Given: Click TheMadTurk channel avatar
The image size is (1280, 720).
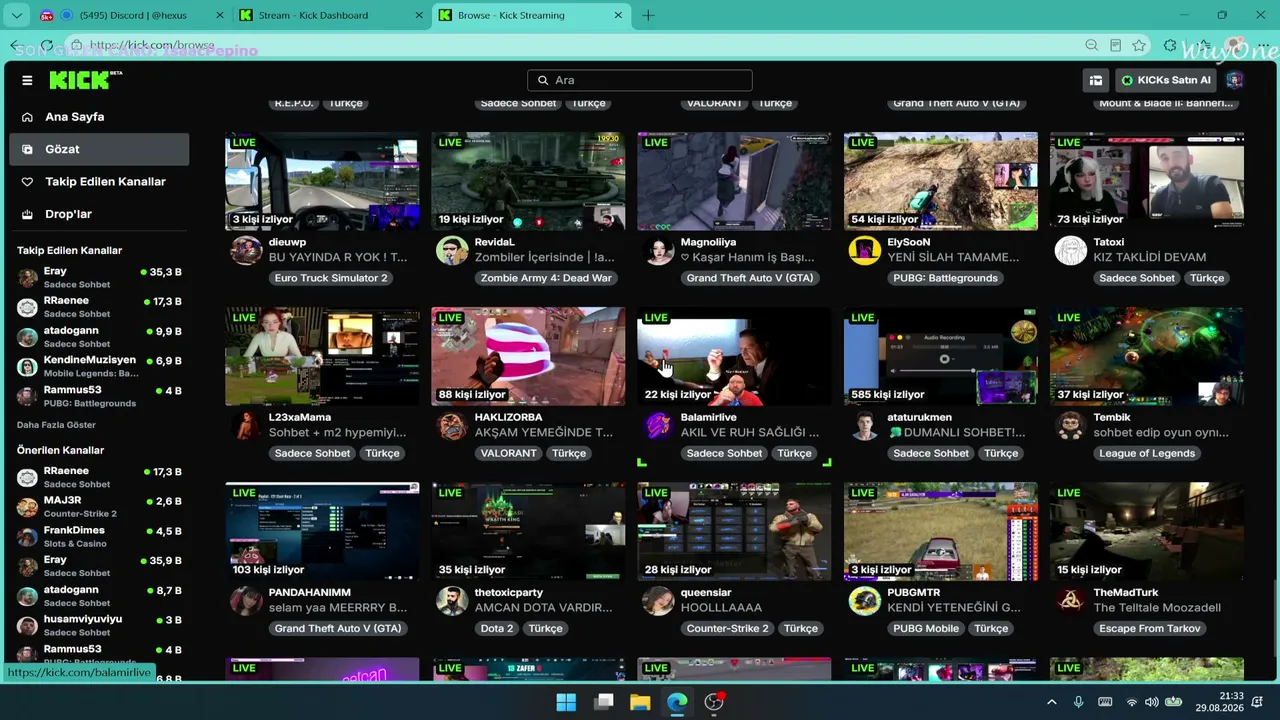Looking at the screenshot, I should (1071, 600).
